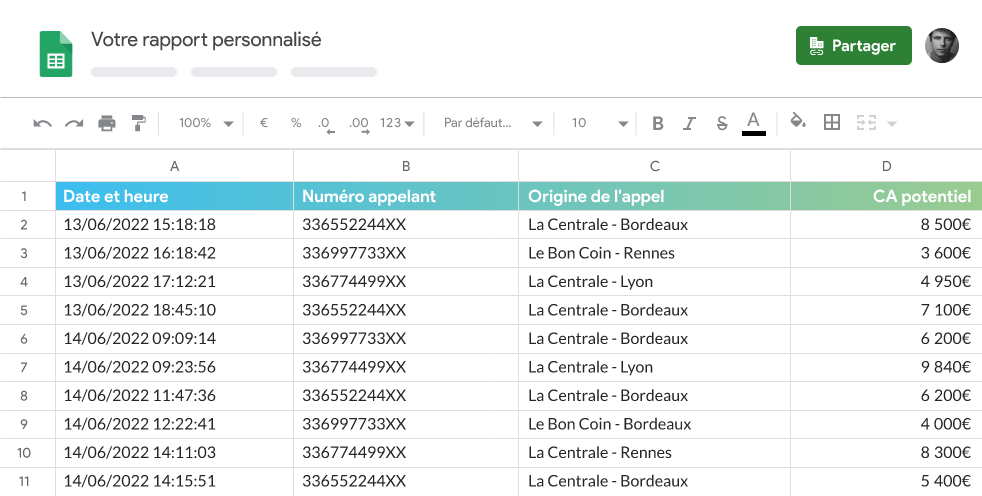
Task: Open the font size 10 dropdown
Action: tap(599, 123)
